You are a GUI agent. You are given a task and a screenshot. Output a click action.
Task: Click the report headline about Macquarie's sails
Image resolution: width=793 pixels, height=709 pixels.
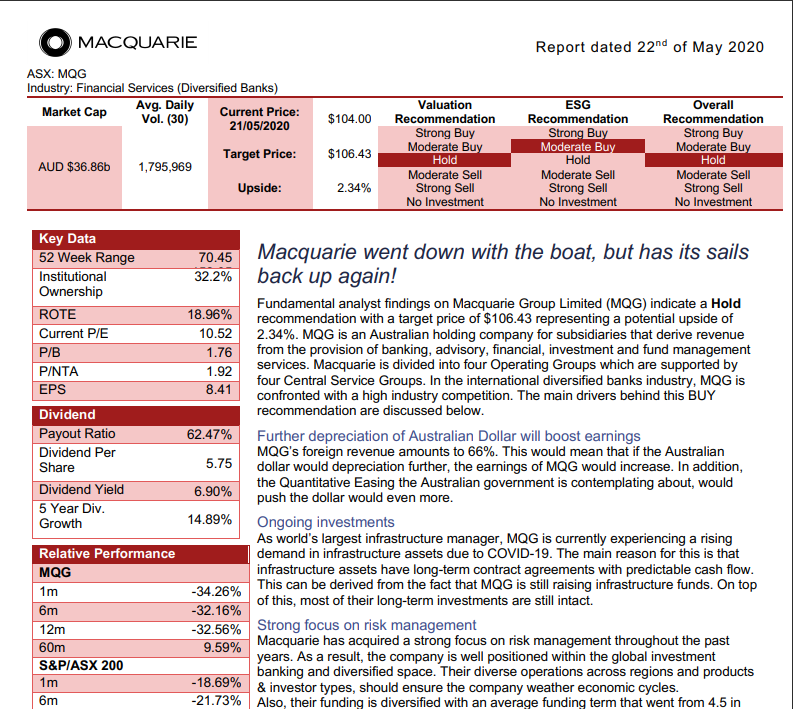pos(502,264)
